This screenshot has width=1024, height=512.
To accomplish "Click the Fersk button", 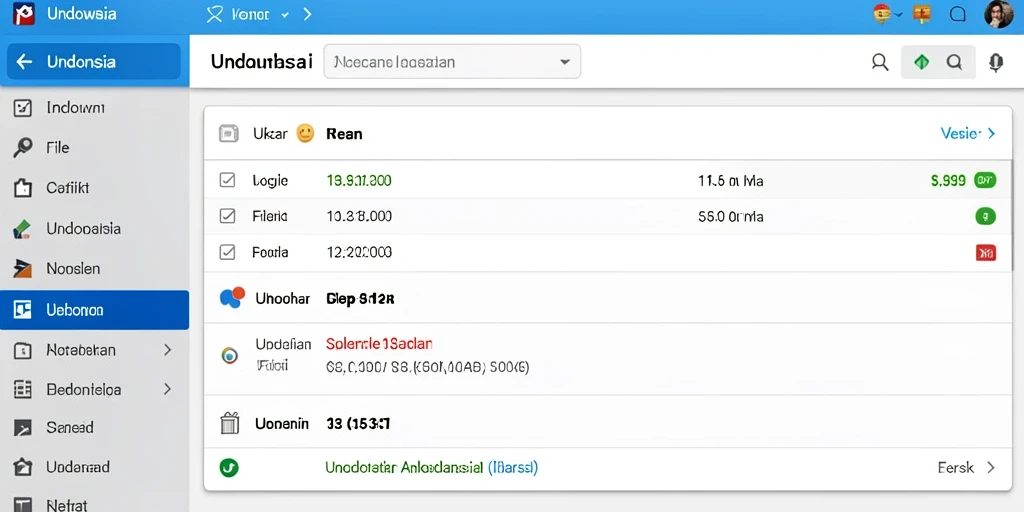I will coord(955,468).
